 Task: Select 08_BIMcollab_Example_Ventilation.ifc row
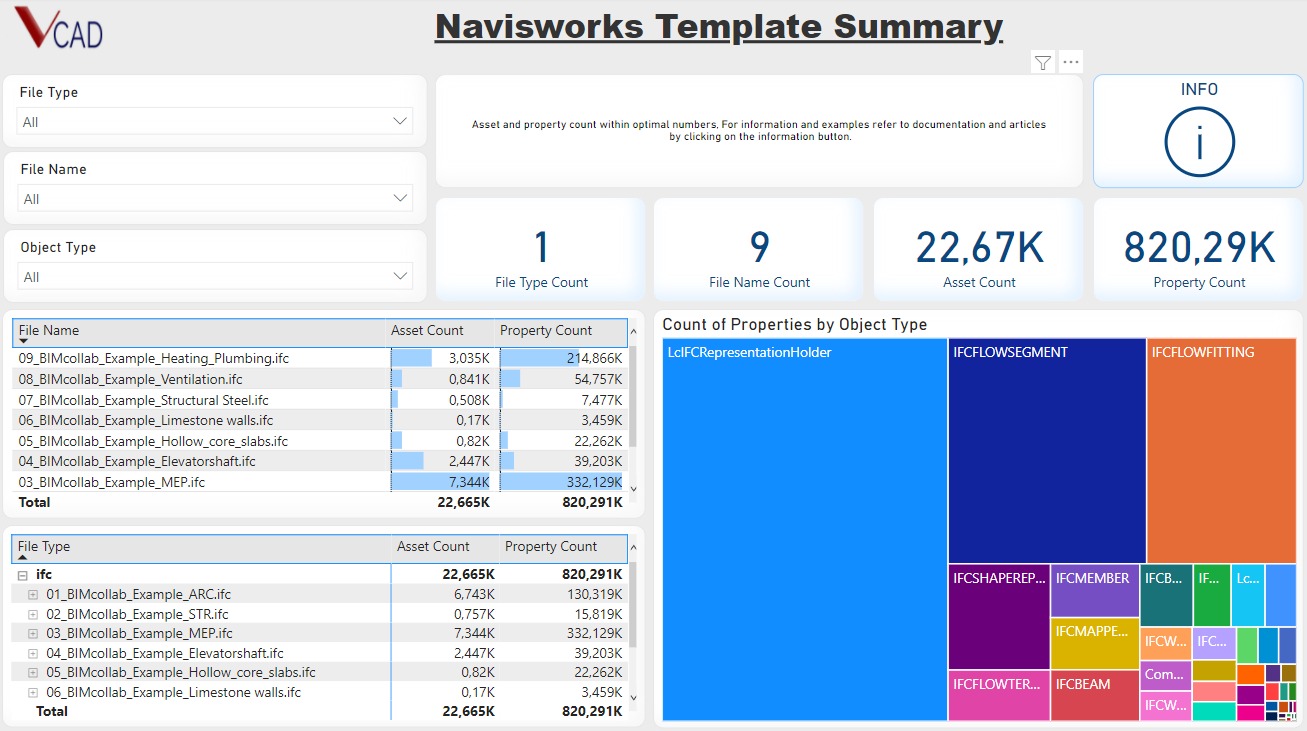(x=320, y=378)
